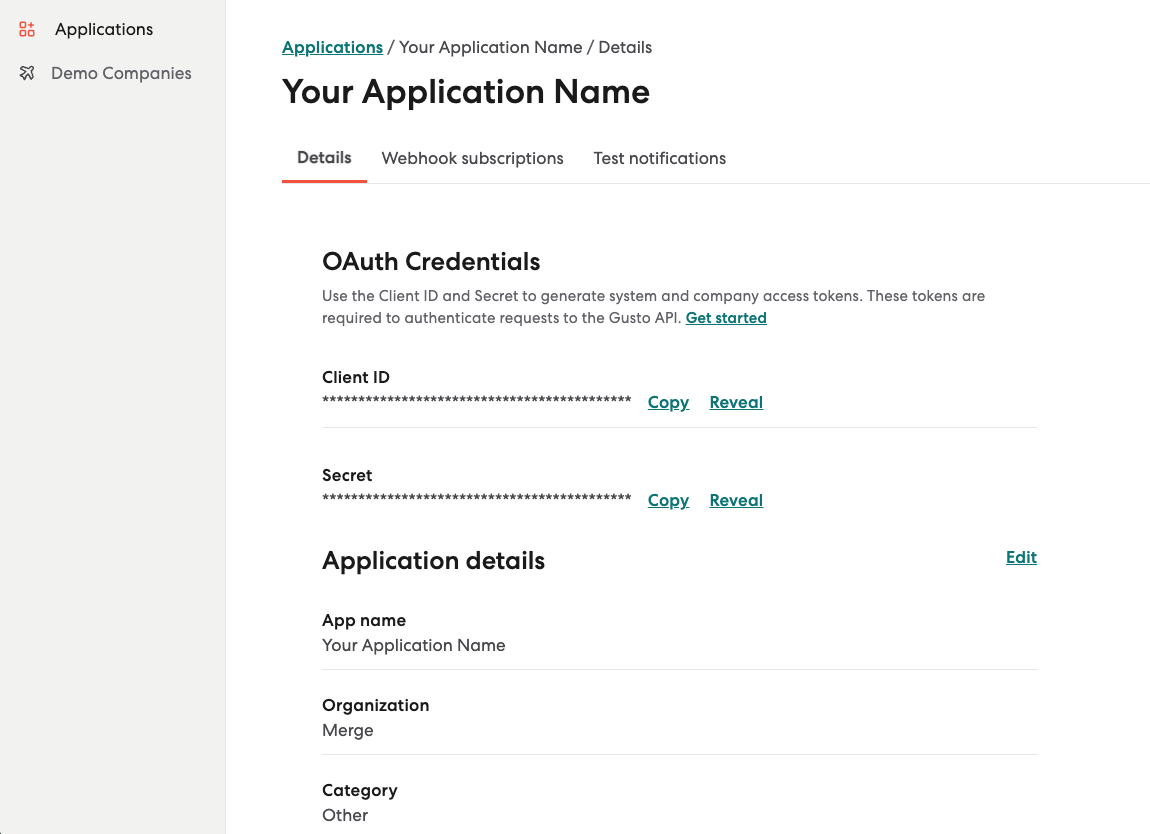The height and width of the screenshot is (834, 1150).
Task: Click the App name value text
Action: 413,645
